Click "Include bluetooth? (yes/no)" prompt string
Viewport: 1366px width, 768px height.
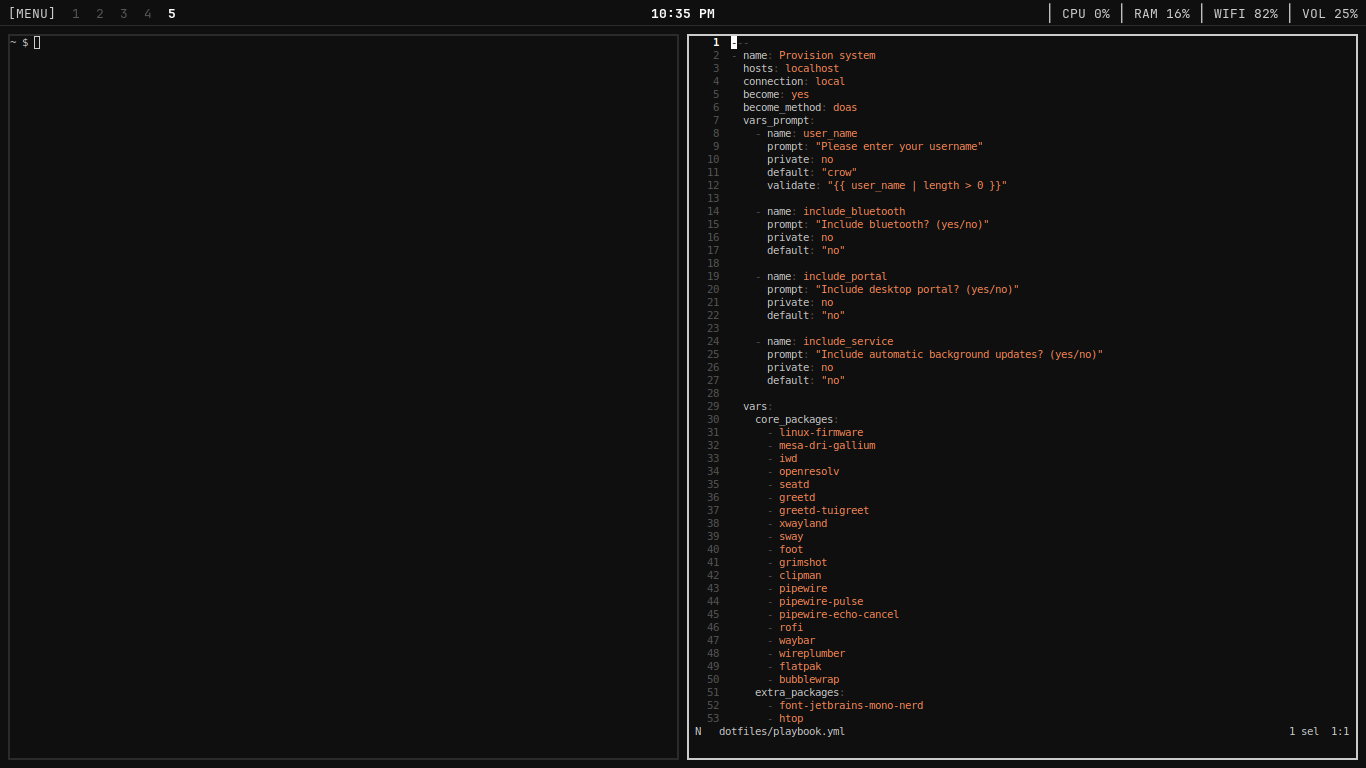902,225
